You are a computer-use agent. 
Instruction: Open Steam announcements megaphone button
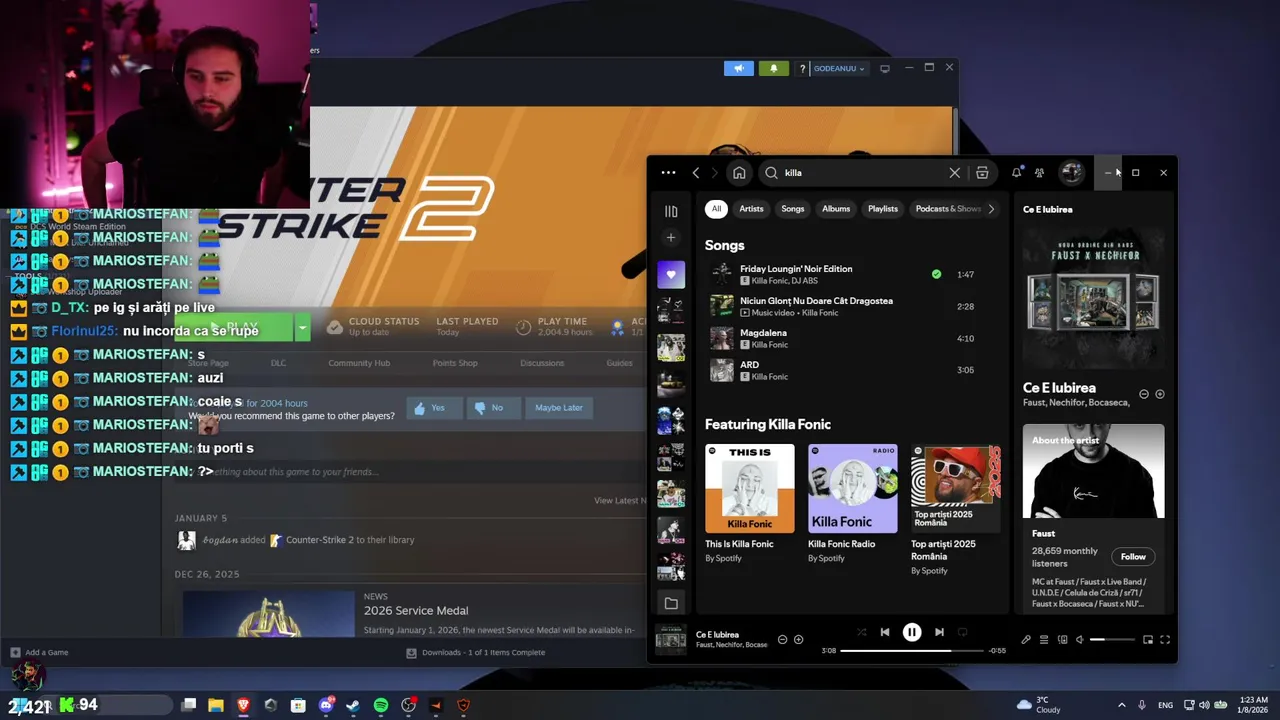coord(739,69)
